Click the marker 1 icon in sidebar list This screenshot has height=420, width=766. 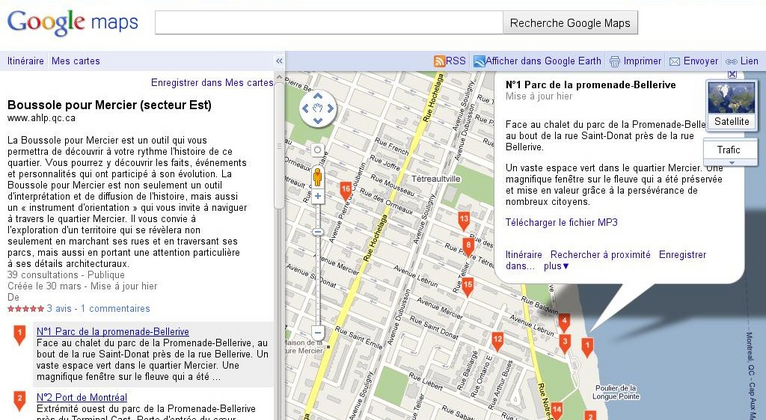click(x=20, y=336)
